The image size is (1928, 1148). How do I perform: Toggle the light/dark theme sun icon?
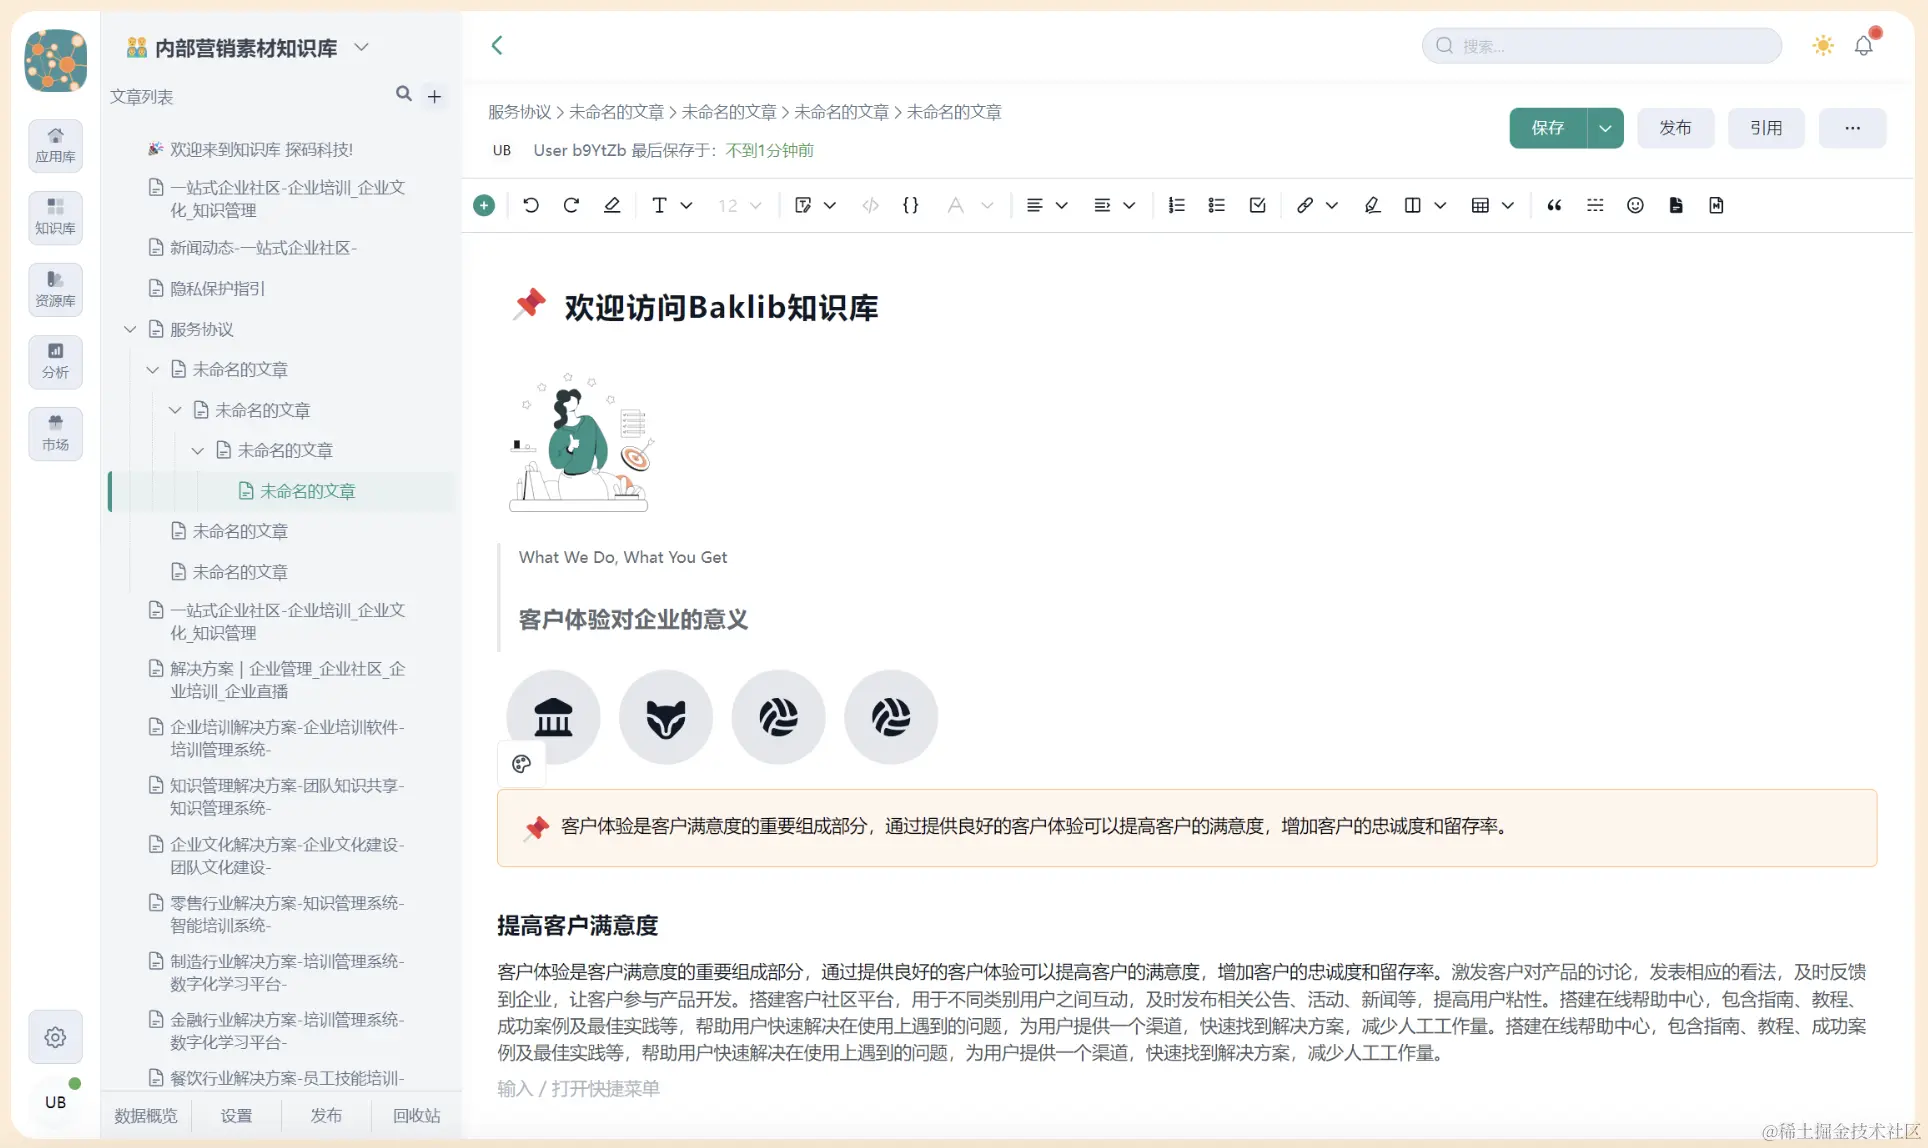[1823, 46]
